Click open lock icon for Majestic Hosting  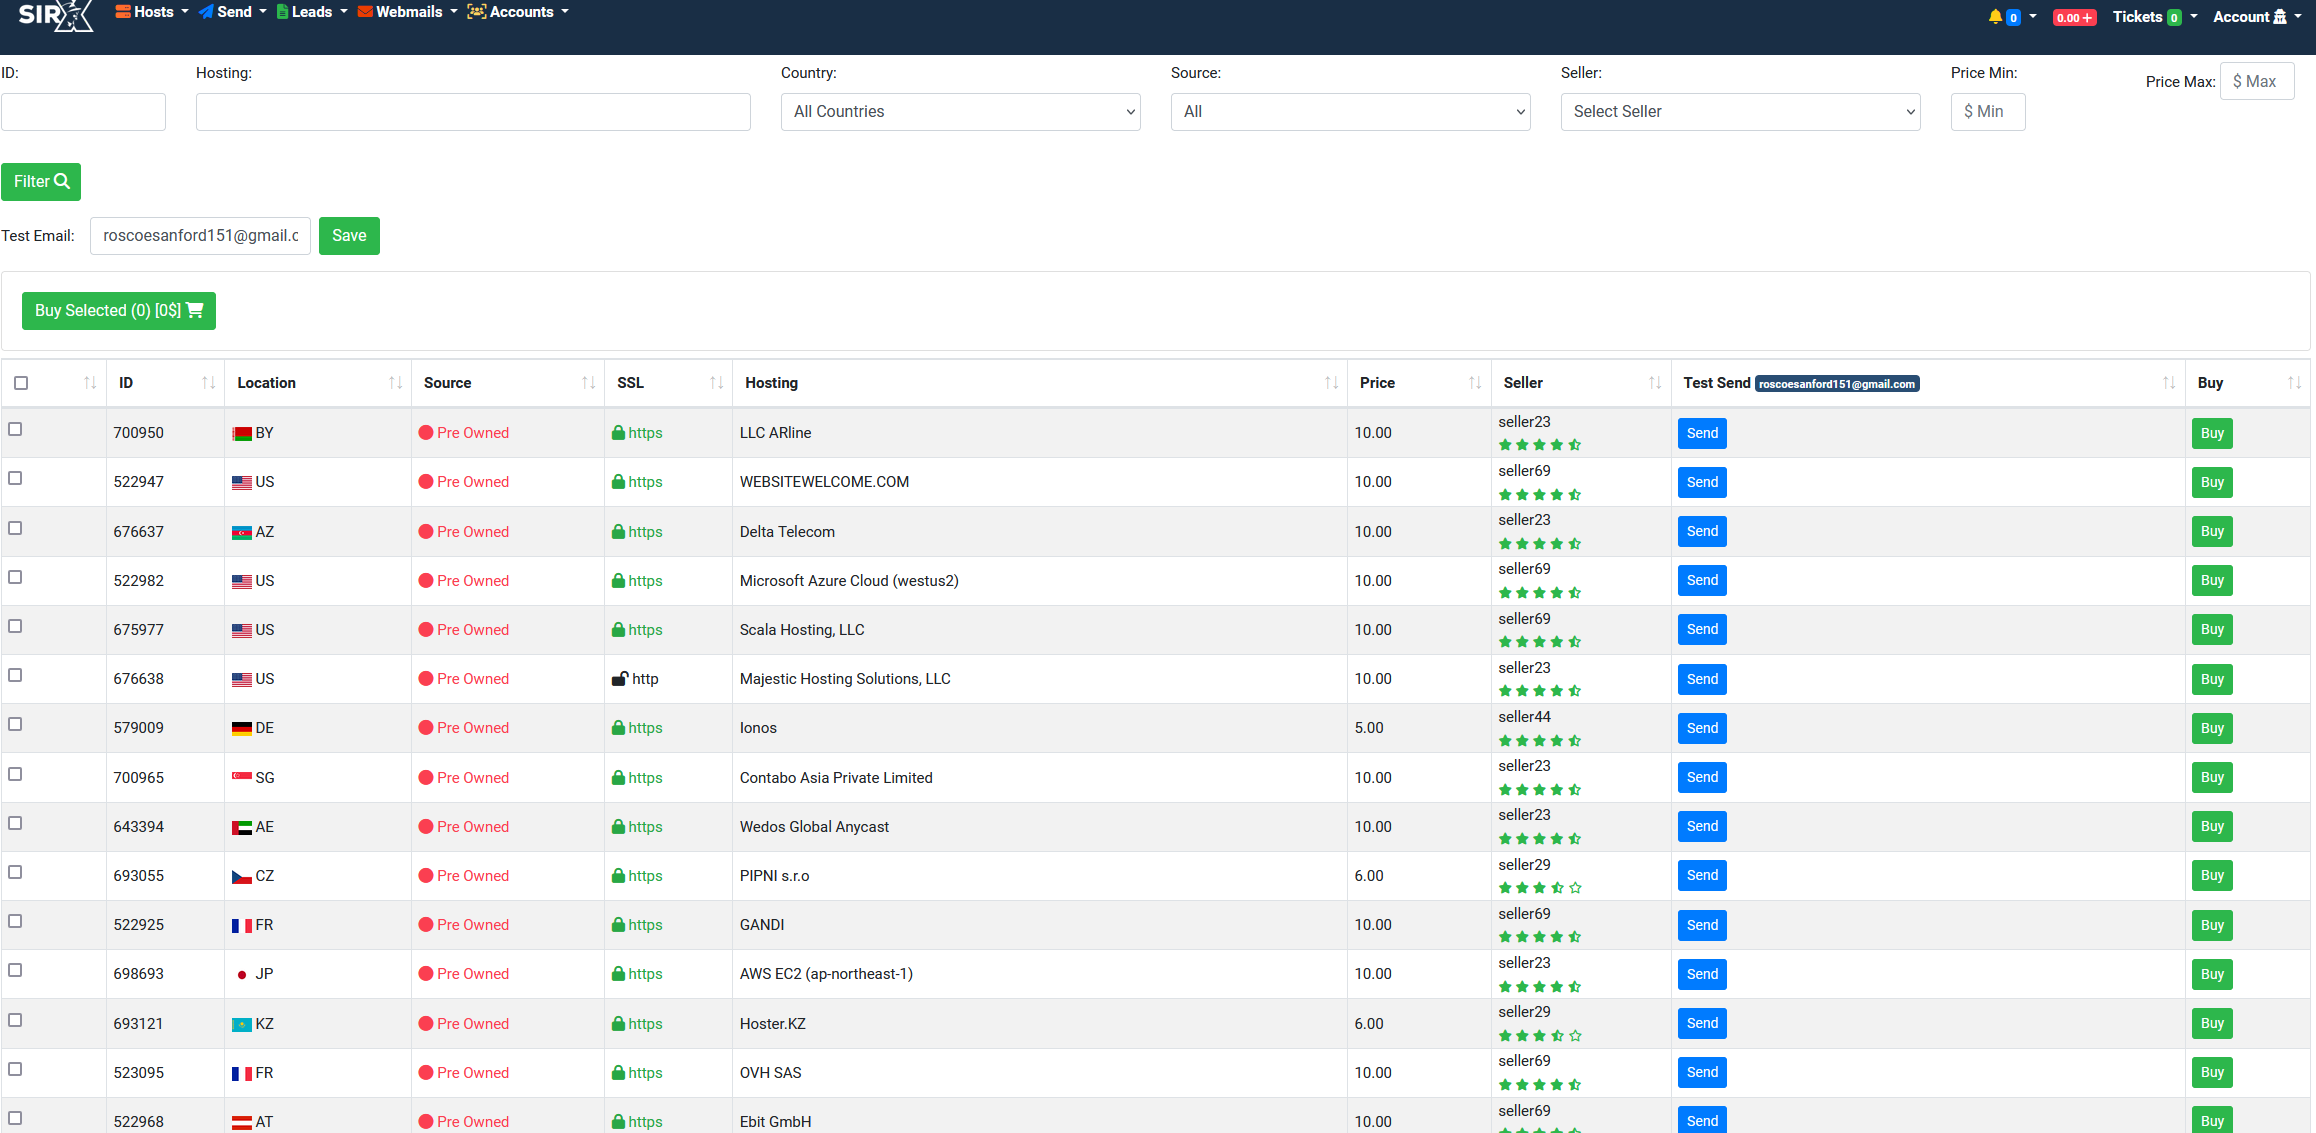[x=620, y=679]
